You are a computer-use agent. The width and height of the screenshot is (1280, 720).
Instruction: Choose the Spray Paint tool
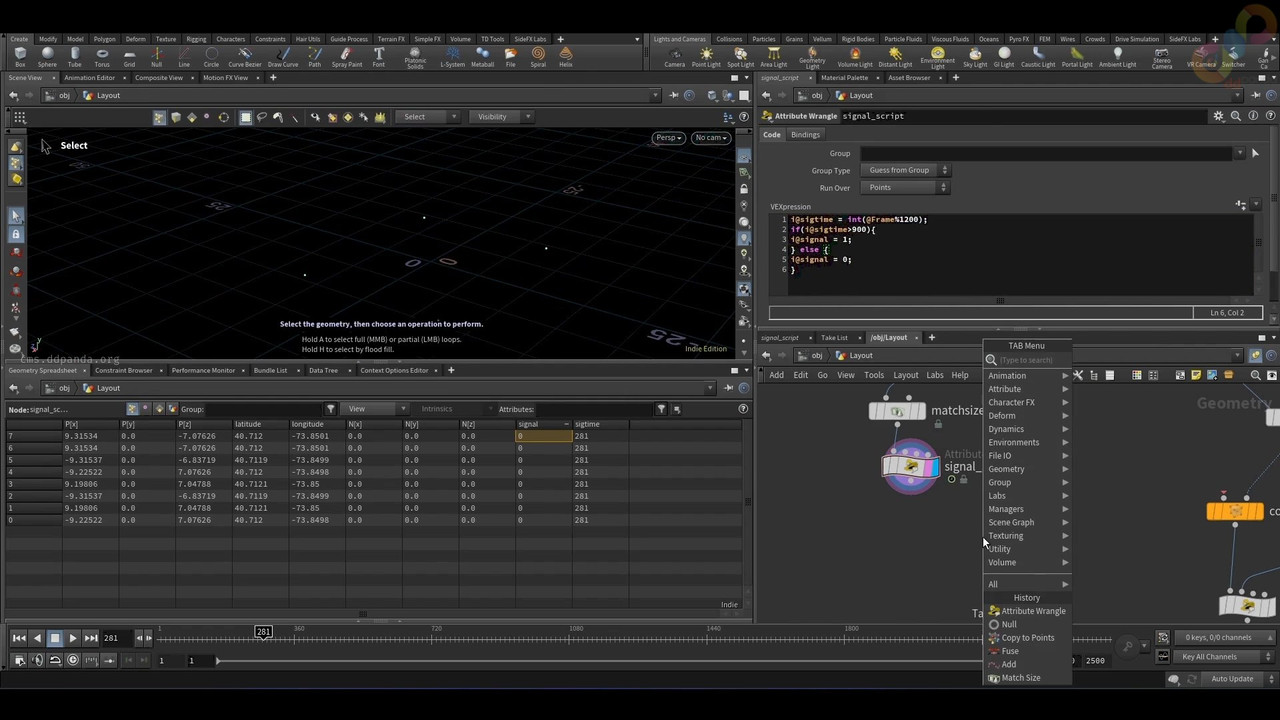coord(347,57)
